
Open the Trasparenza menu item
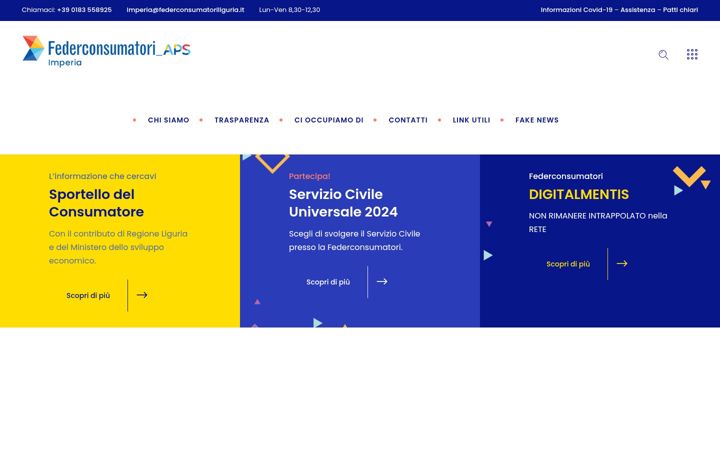[242, 120]
